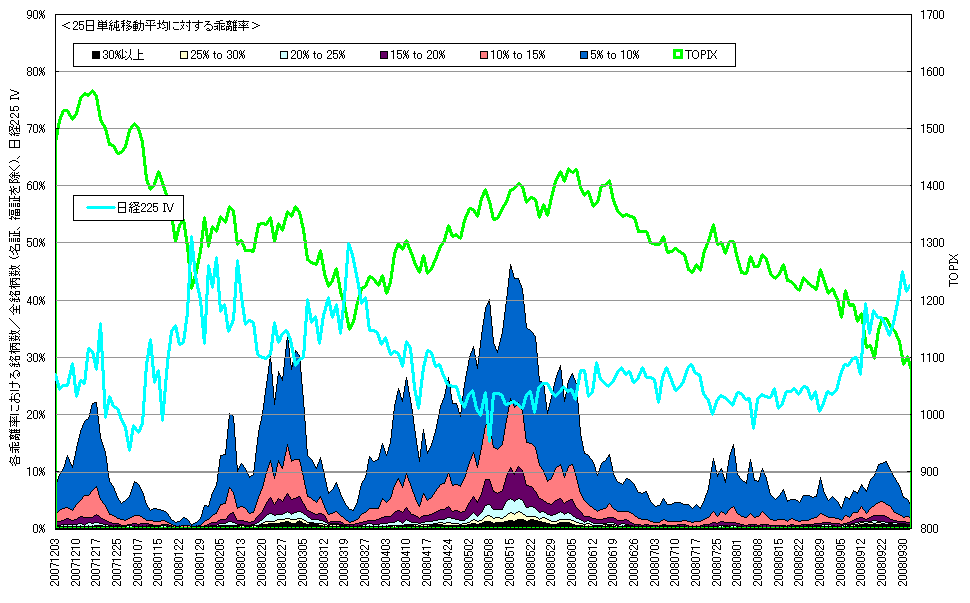This screenshot has width=970, height=603.
Task: Click the 20071203 date label
Action: click(x=56, y=562)
